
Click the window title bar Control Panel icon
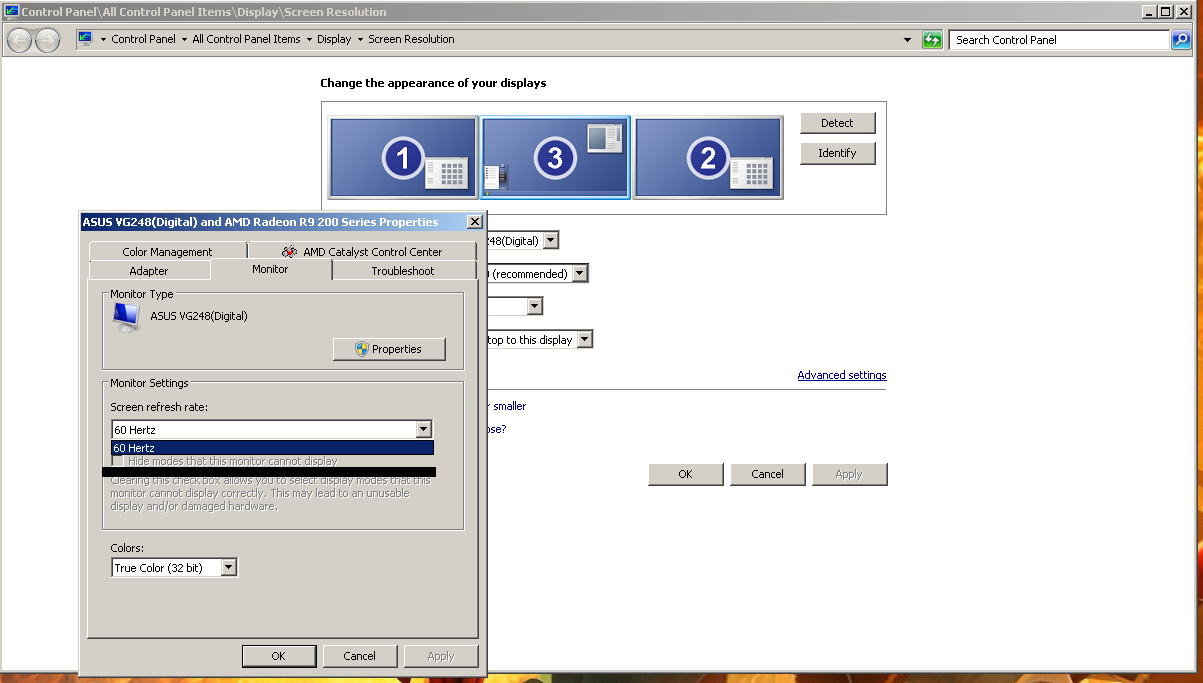pyautogui.click(x=12, y=12)
